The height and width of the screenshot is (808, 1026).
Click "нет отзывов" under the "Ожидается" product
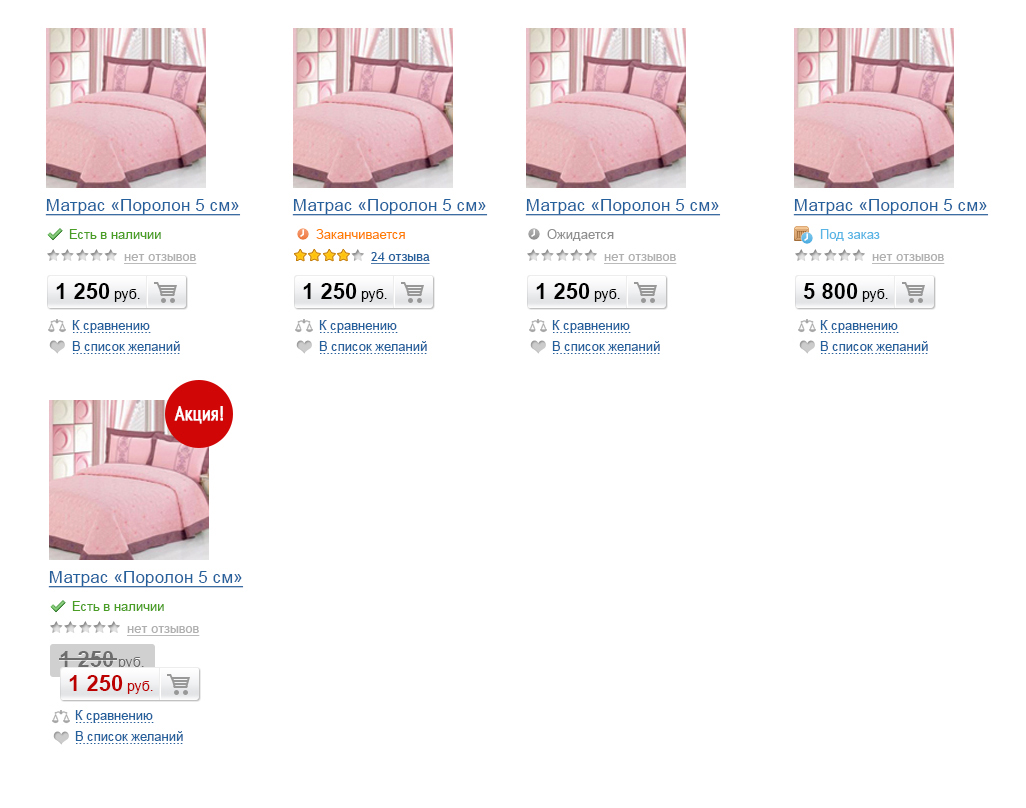click(639, 257)
